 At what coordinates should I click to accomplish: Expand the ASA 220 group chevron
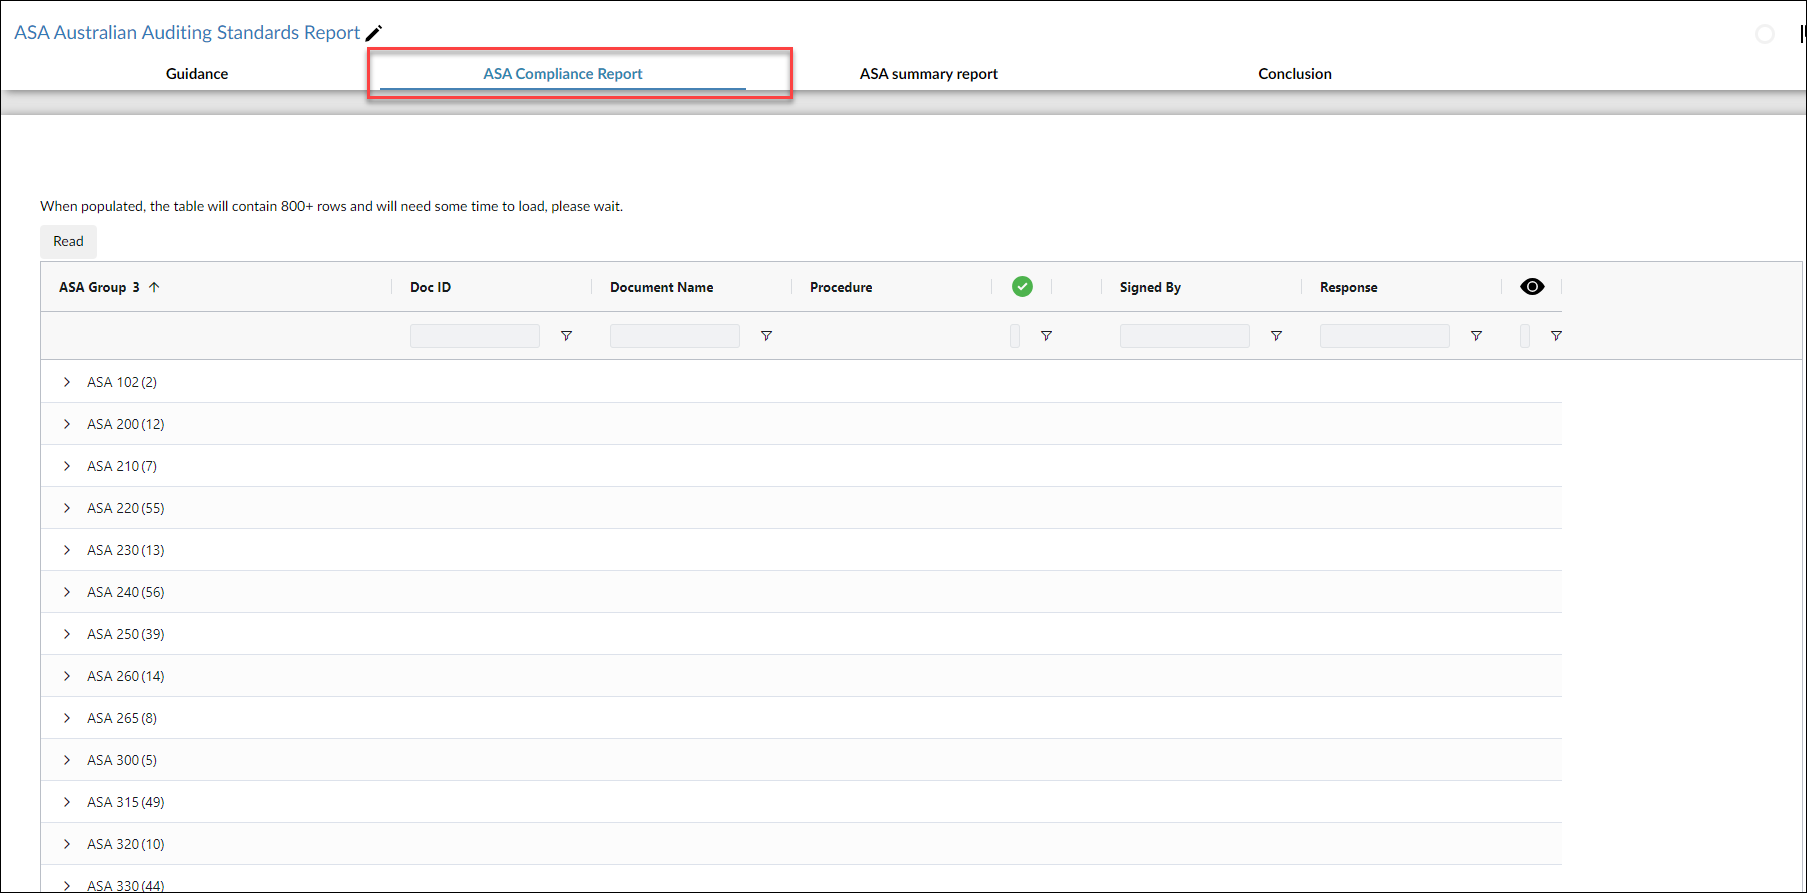click(x=67, y=508)
